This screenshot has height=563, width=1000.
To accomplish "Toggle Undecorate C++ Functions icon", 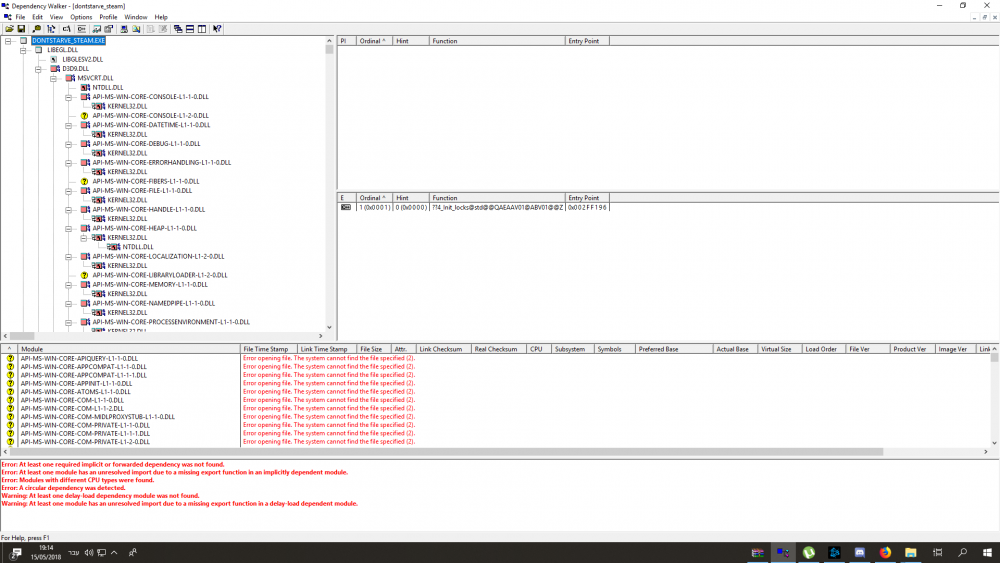I will (82, 29).
